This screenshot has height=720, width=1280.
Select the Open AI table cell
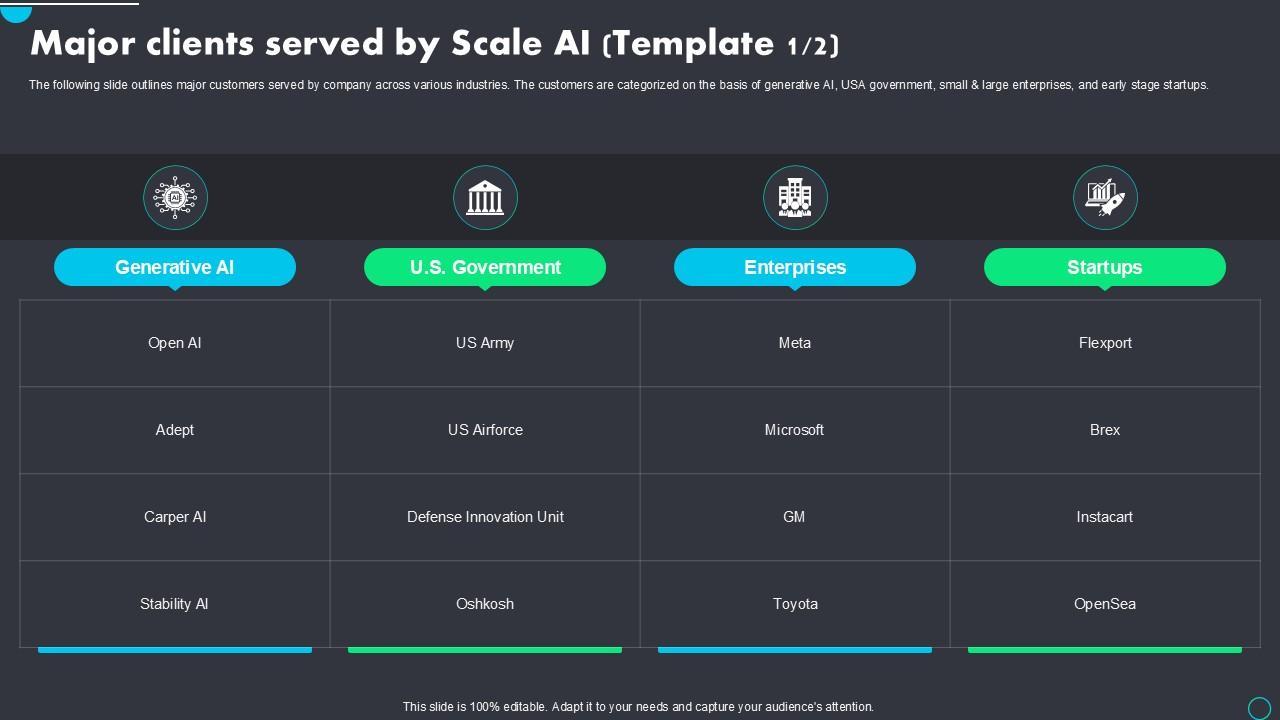tap(175, 343)
